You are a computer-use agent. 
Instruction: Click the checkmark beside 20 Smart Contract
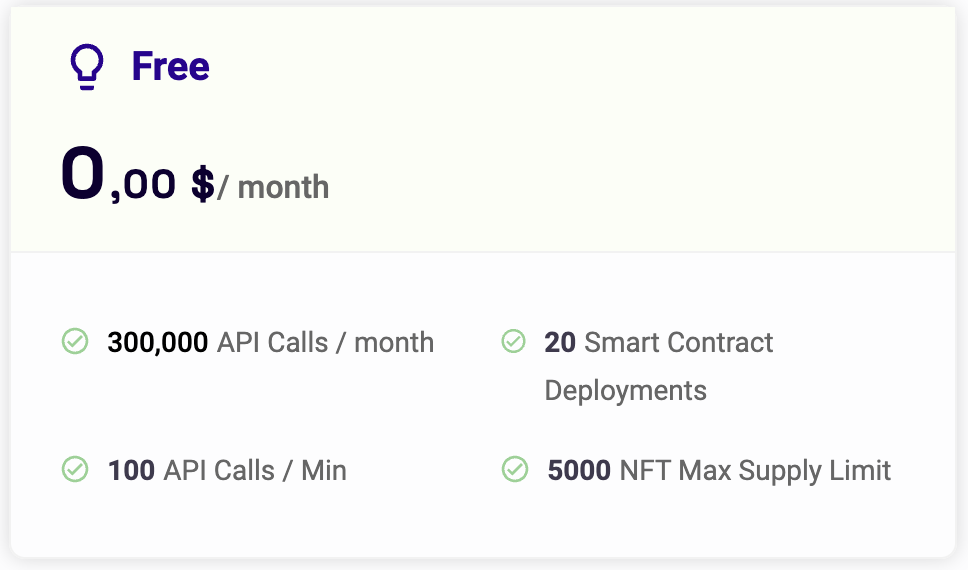[513, 342]
